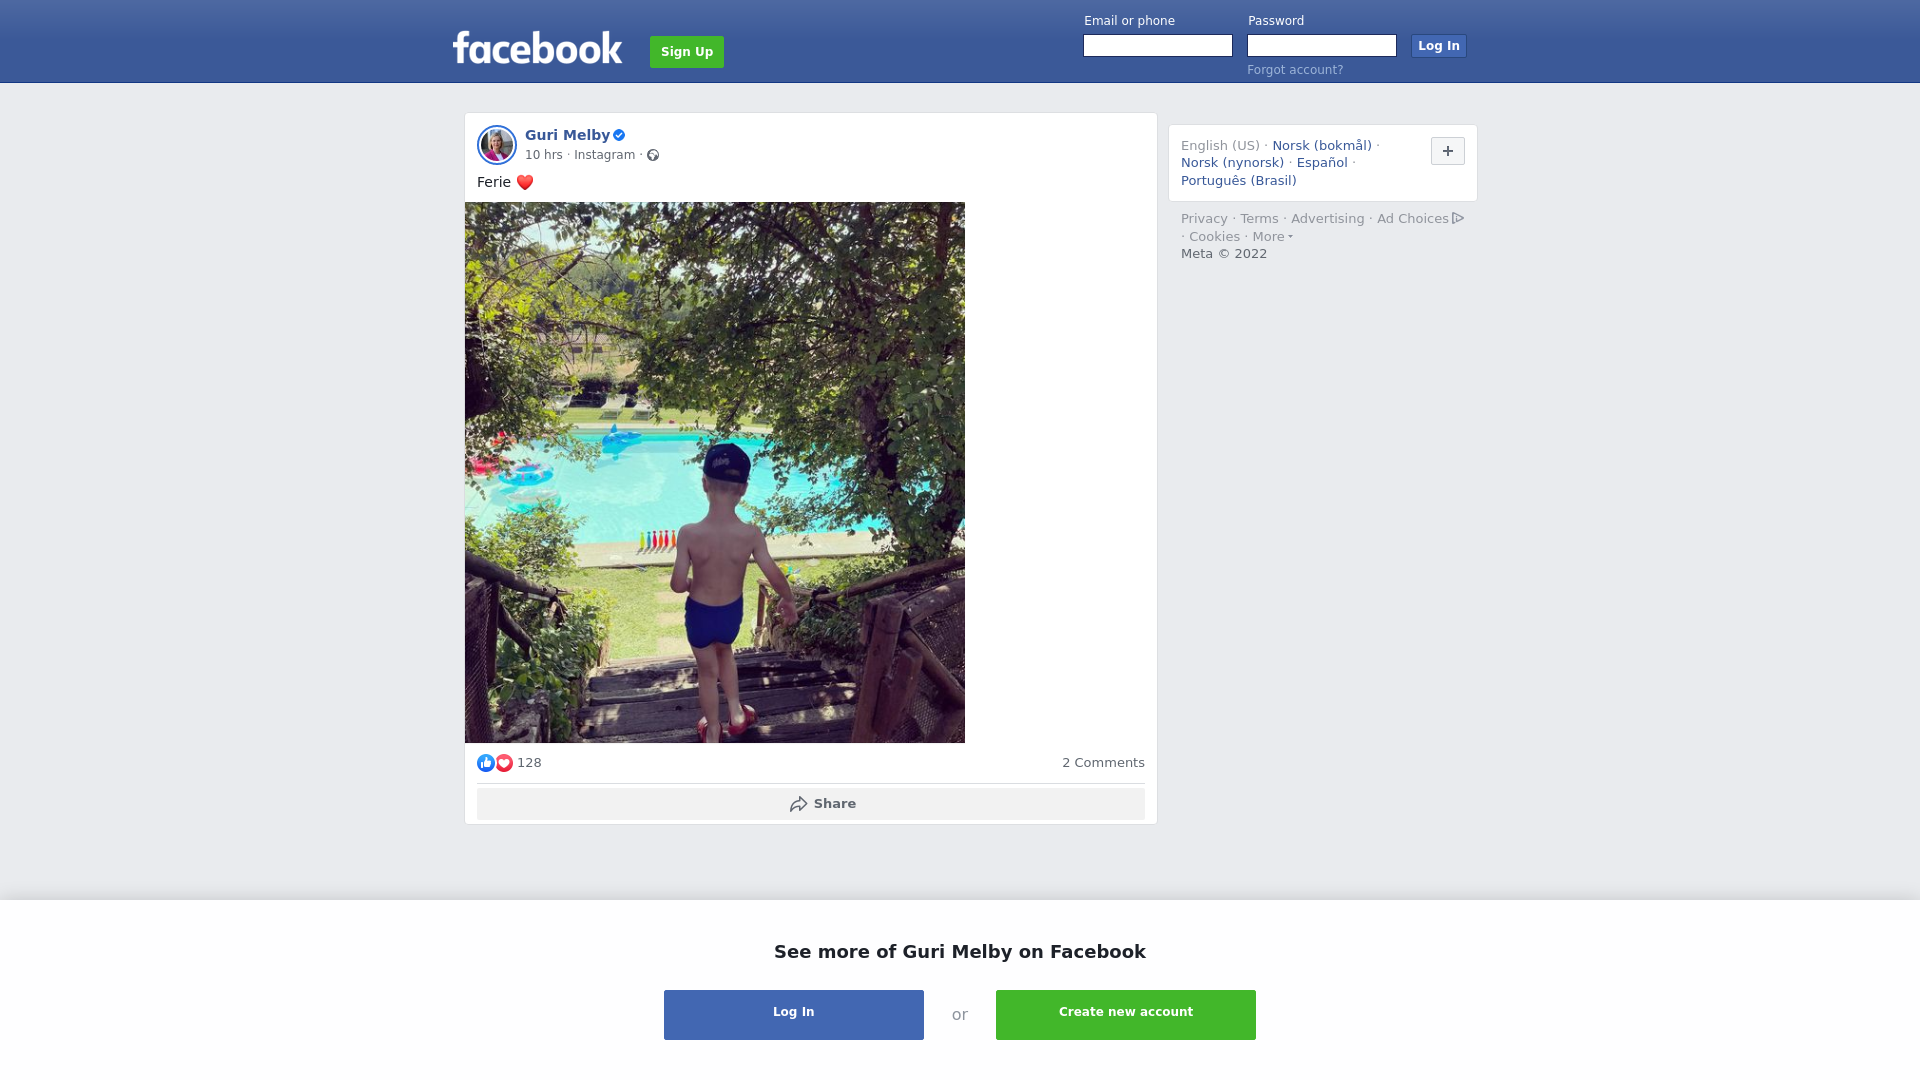Open the 2 Comments link
Viewport: 1920px width, 1080px height.
1103,763
